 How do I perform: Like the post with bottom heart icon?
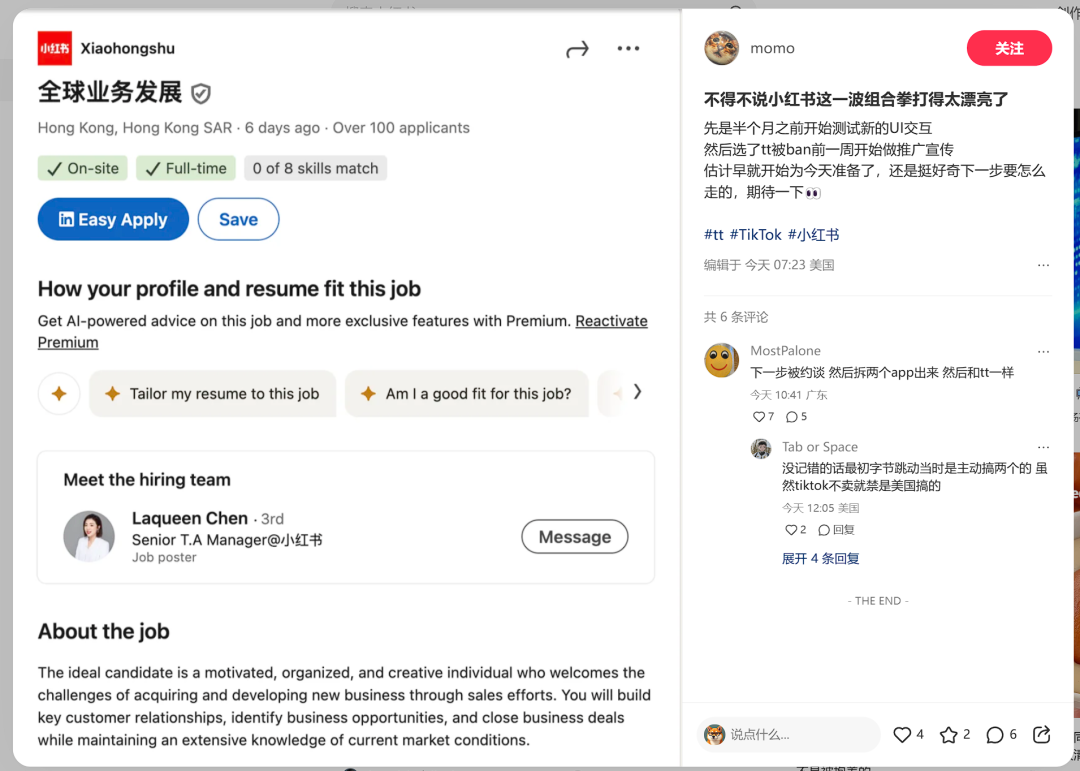[x=902, y=734]
